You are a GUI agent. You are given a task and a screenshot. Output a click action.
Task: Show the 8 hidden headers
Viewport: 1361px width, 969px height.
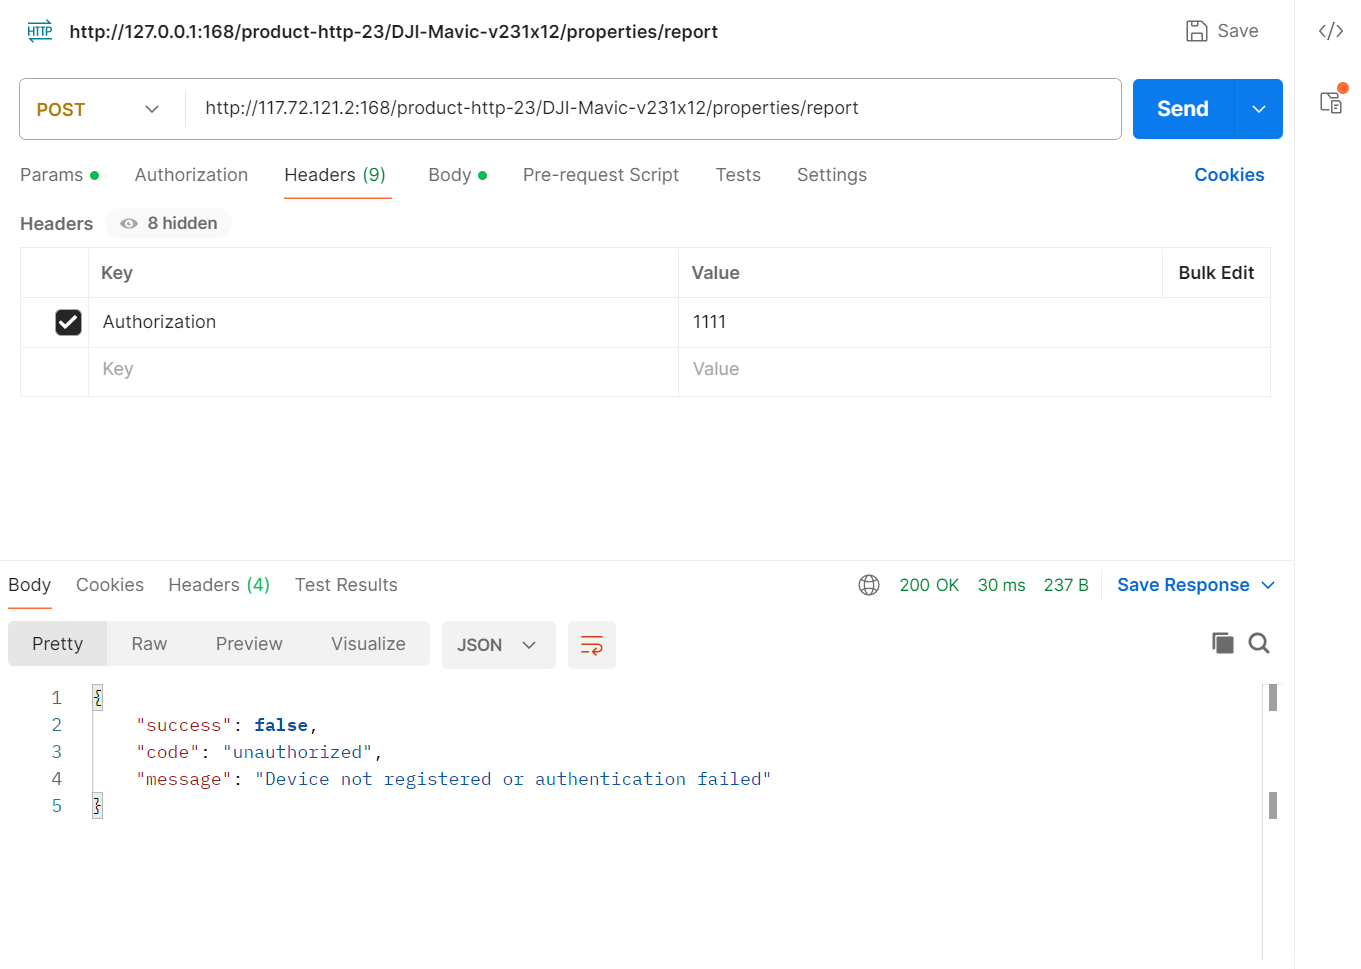click(x=169, y=223)
